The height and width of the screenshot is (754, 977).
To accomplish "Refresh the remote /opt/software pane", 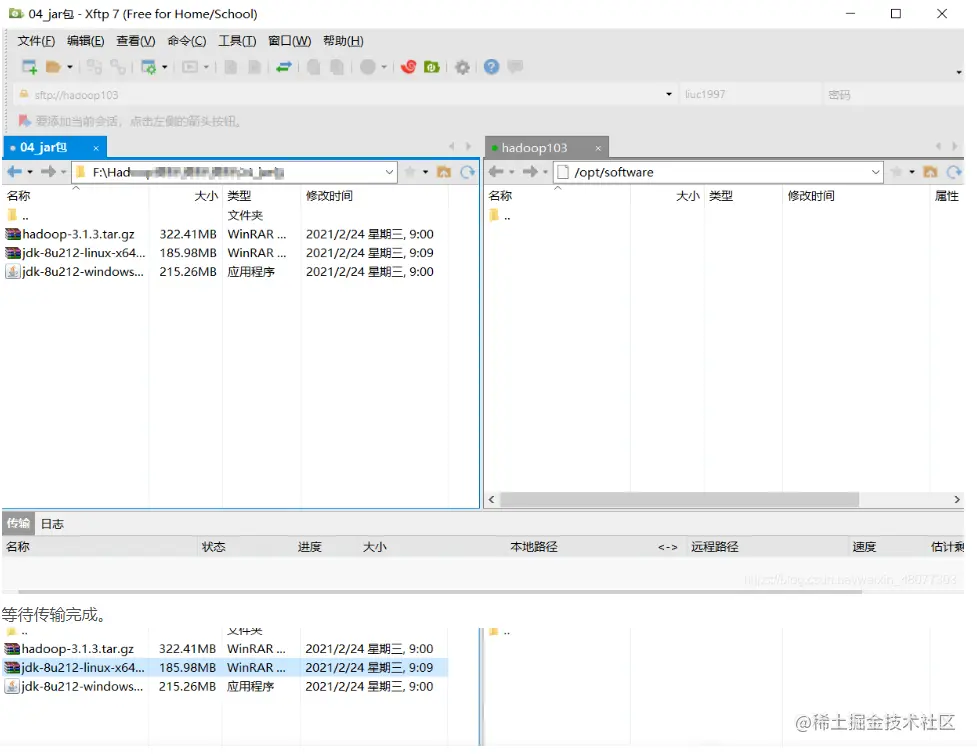I will click(x=954, y=172).
